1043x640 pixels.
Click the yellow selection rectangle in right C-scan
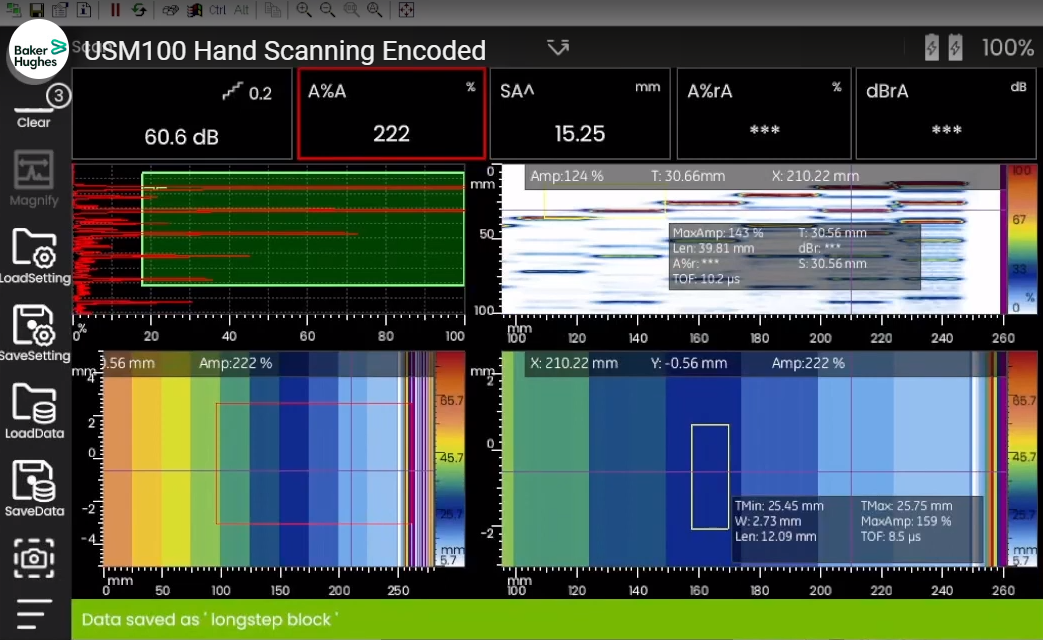click(710, 476)
